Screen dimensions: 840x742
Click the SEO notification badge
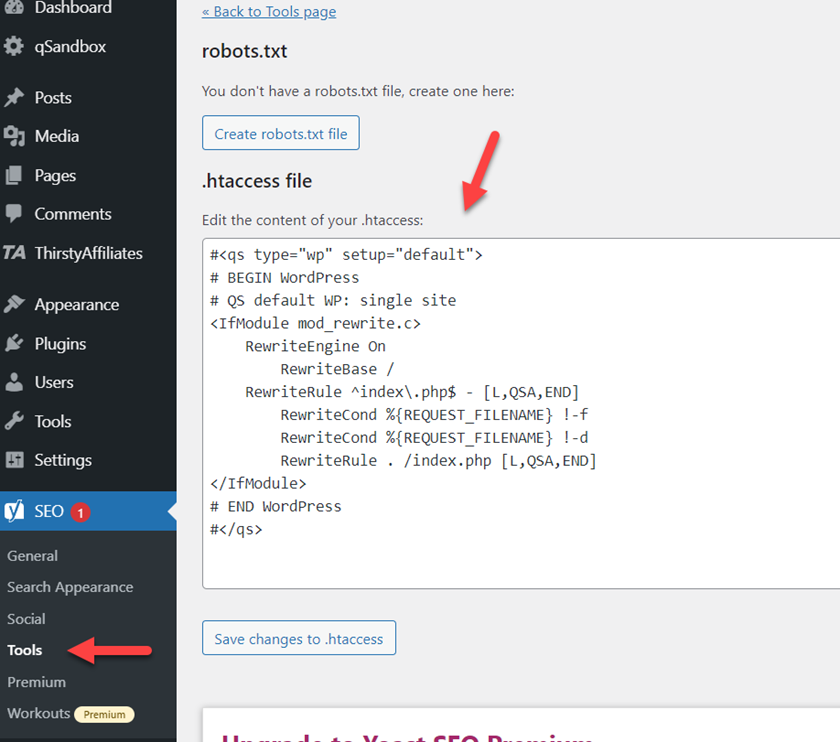click(x=80, y=513)
